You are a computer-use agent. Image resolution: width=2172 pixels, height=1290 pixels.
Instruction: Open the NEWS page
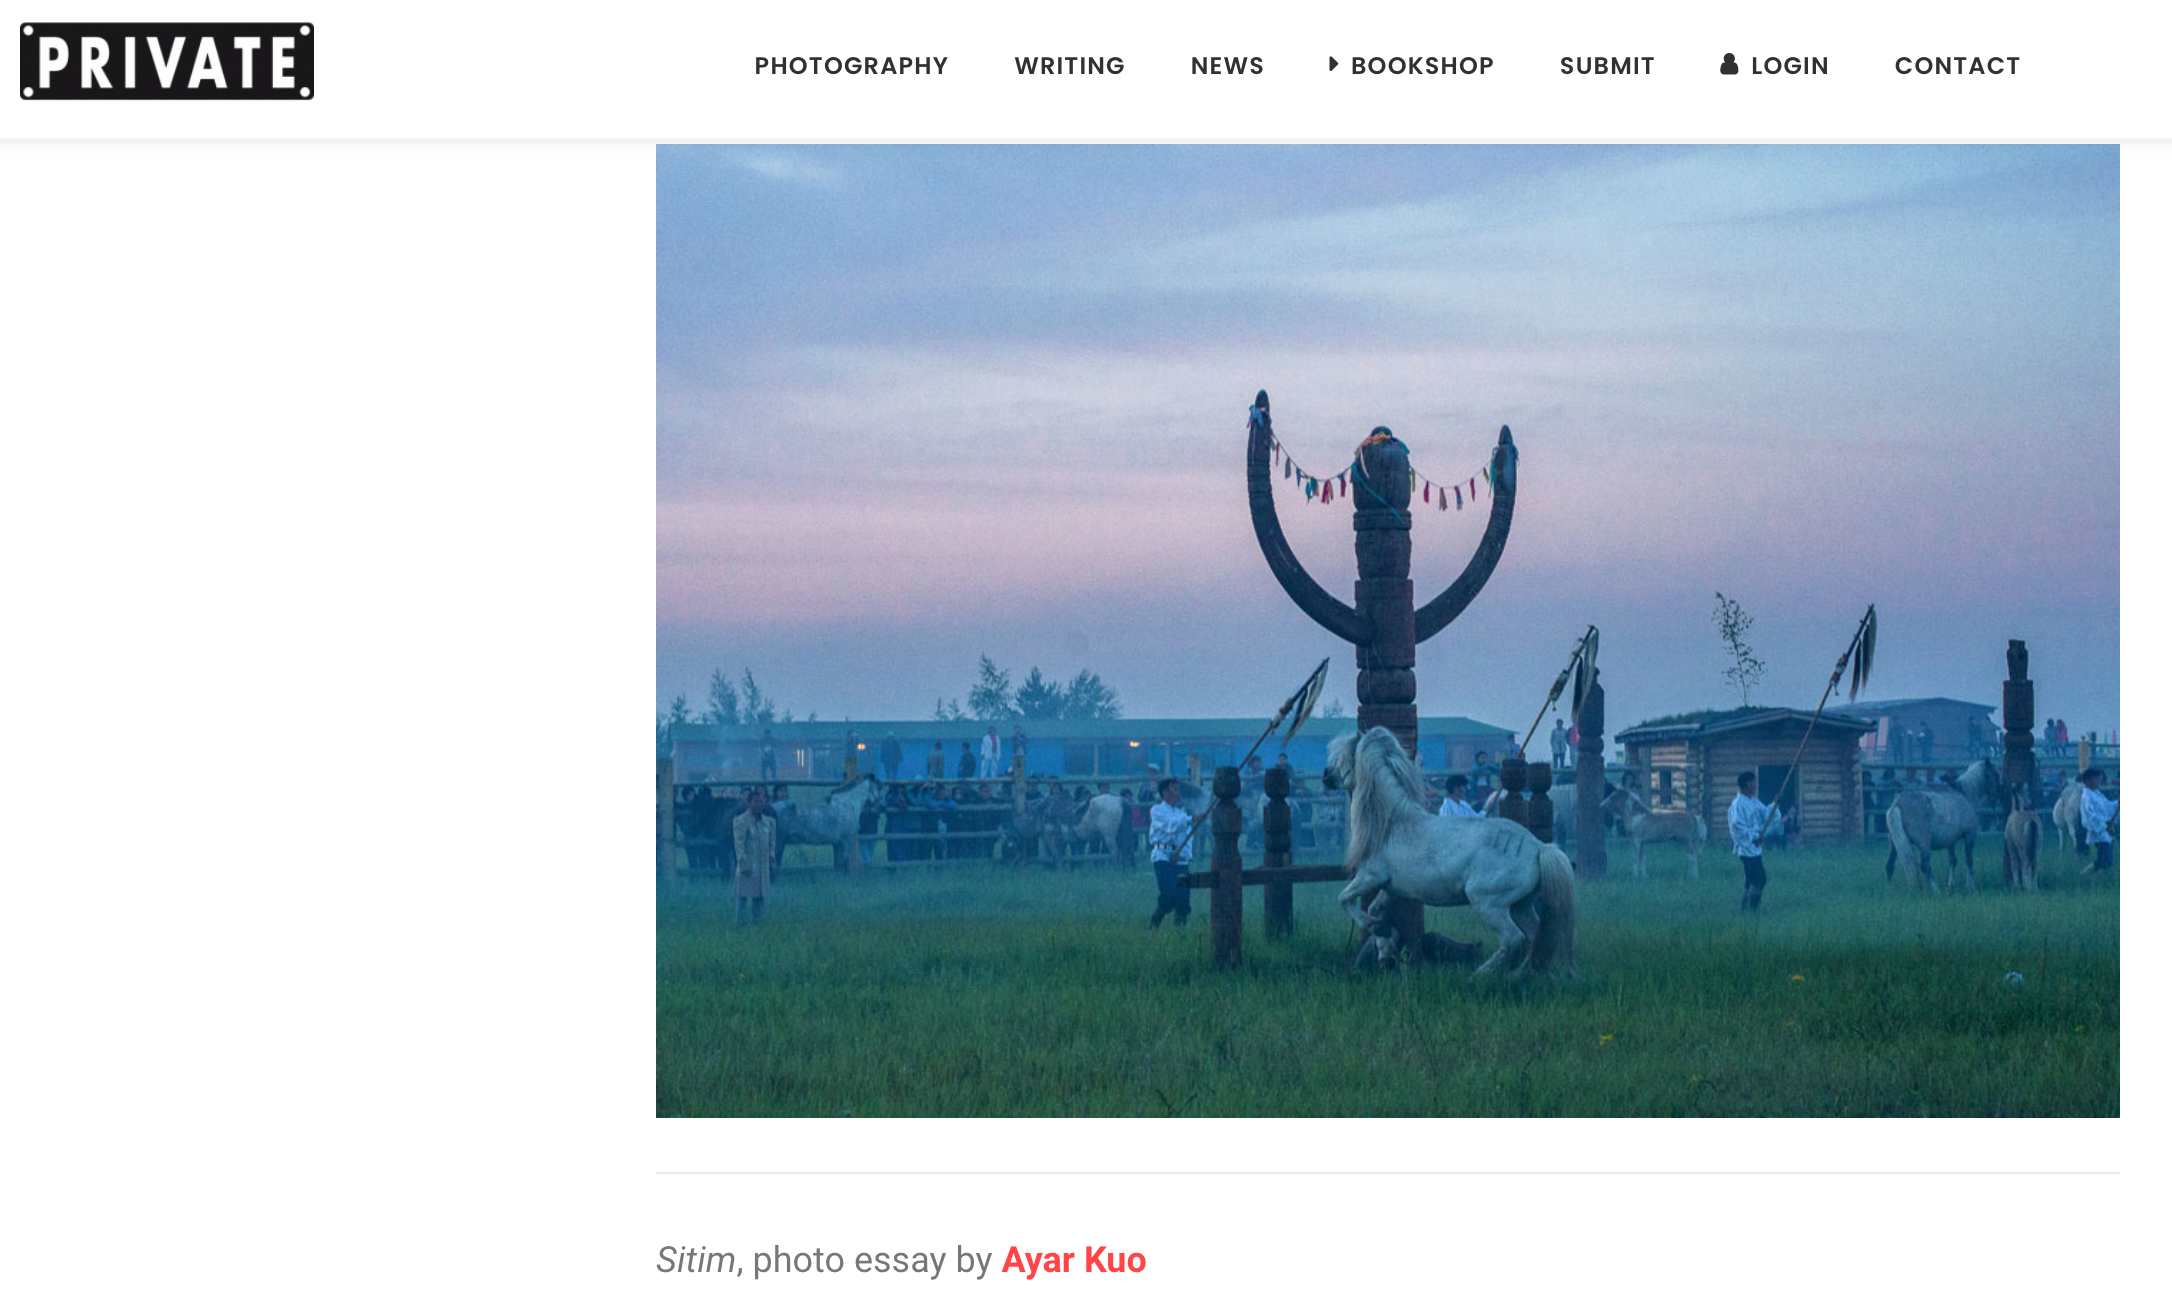point(1227,66)
